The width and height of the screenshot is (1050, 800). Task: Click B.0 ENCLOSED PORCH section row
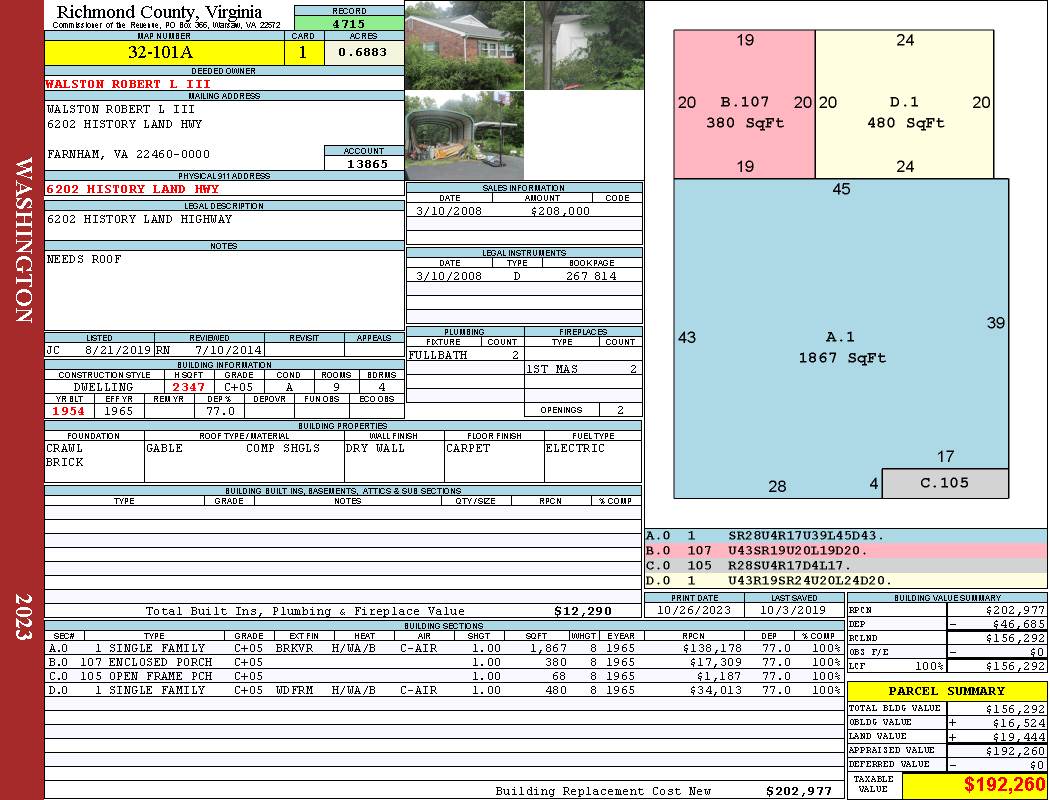443,662
